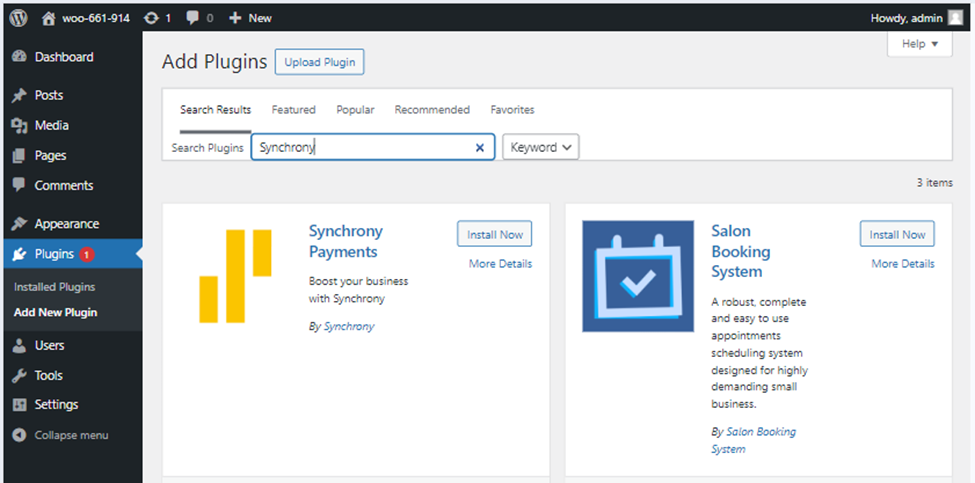975x483 pixels.
Task: View More Details for Salon Booking System
Action: 902,264
